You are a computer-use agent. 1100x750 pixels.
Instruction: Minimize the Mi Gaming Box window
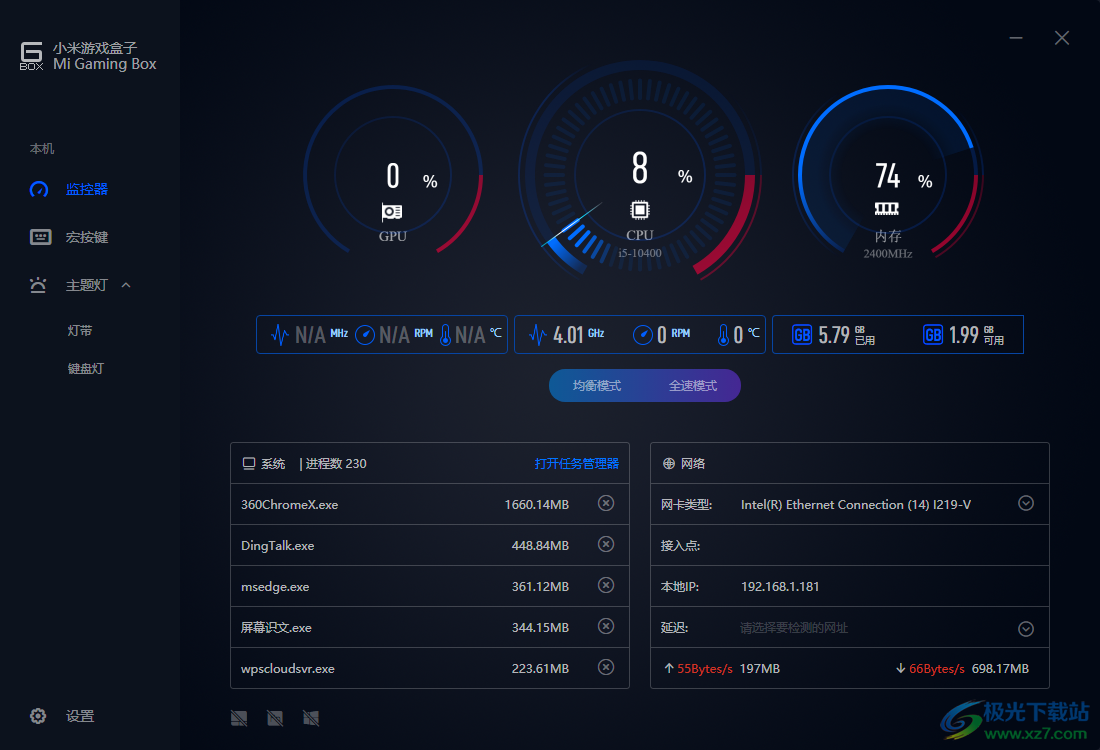tap(1016, 38)
